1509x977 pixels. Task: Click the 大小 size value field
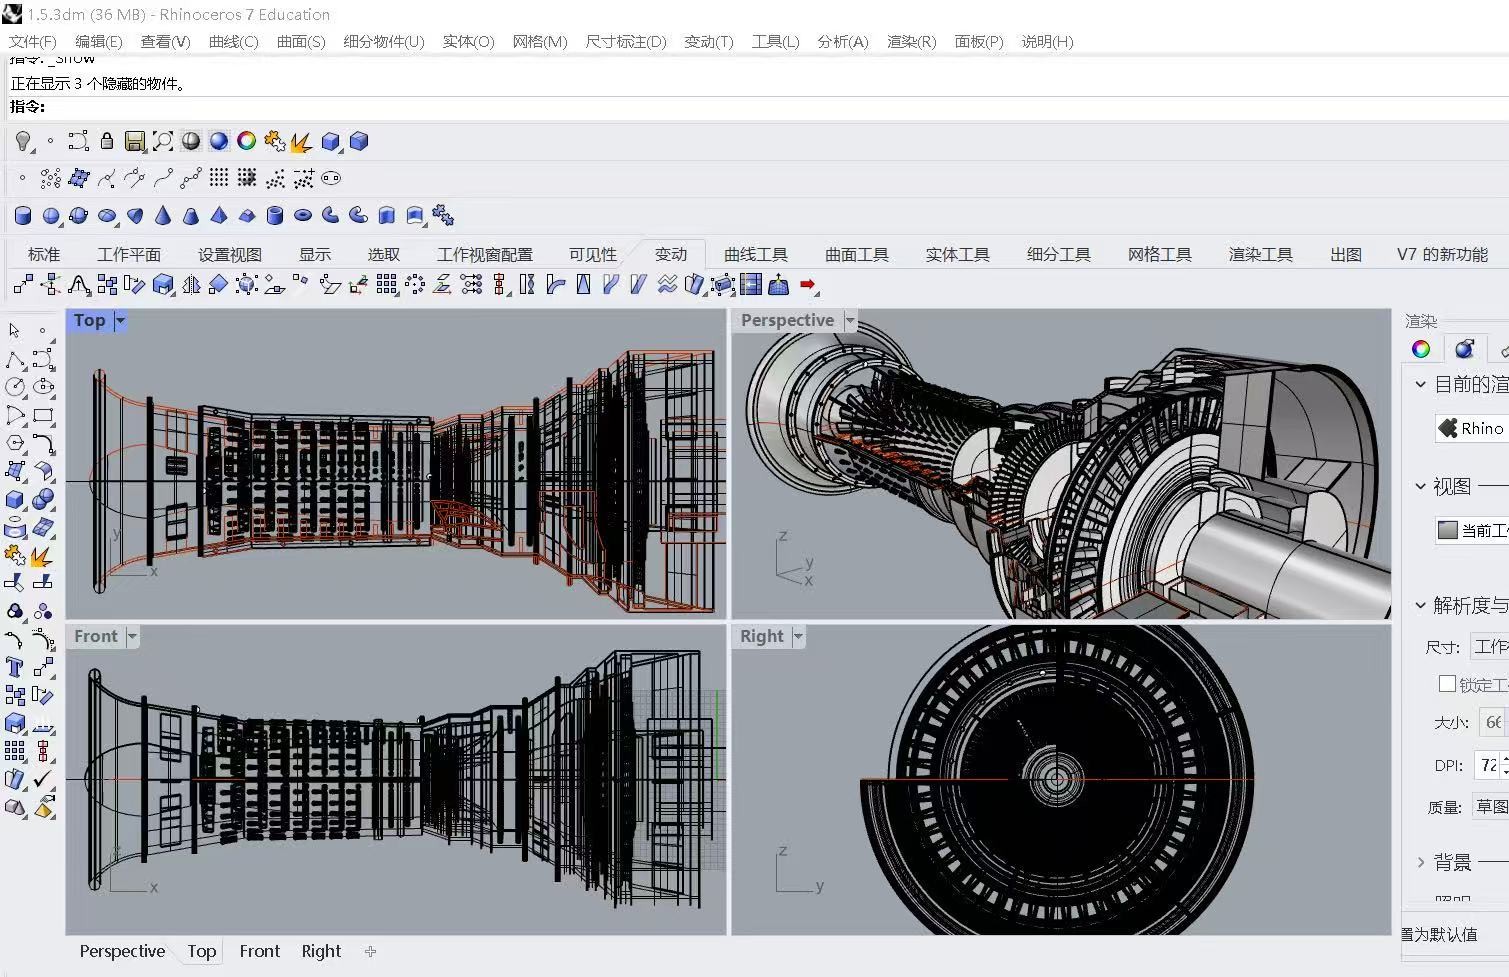pyautogui.click(x=1493, y=722)
